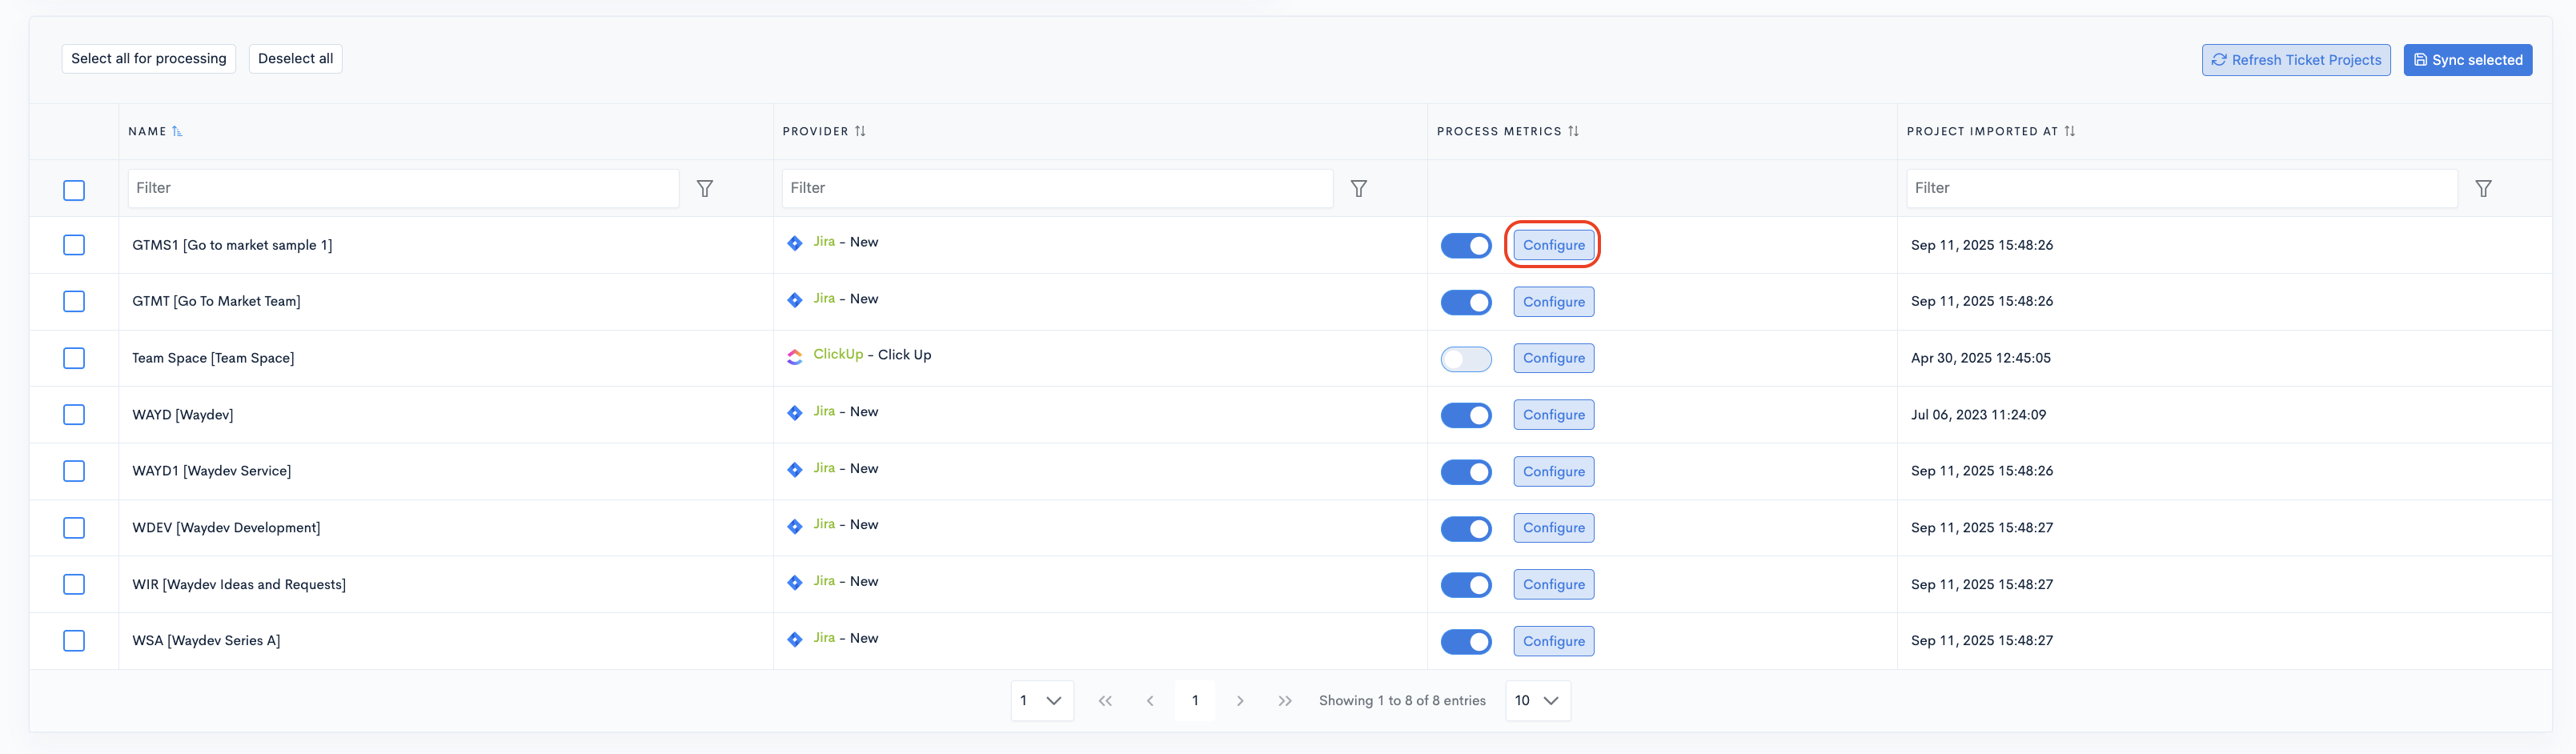Go to previous page arrow

(1150, 701)
